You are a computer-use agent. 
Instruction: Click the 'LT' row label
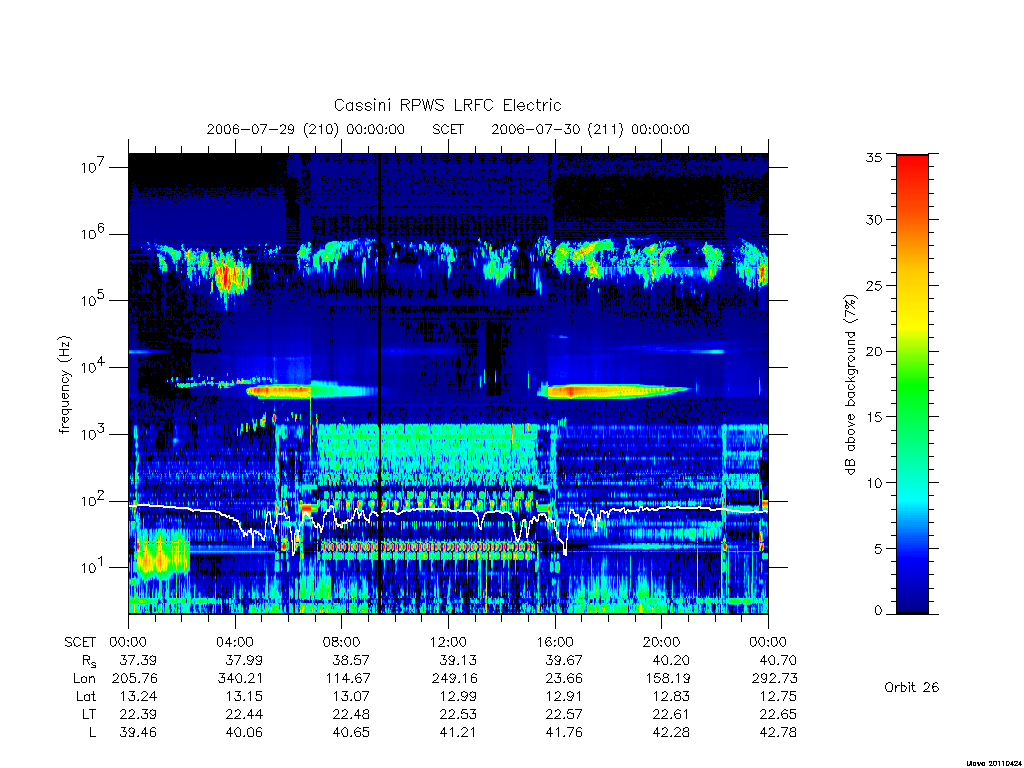(x=89, y=714)
